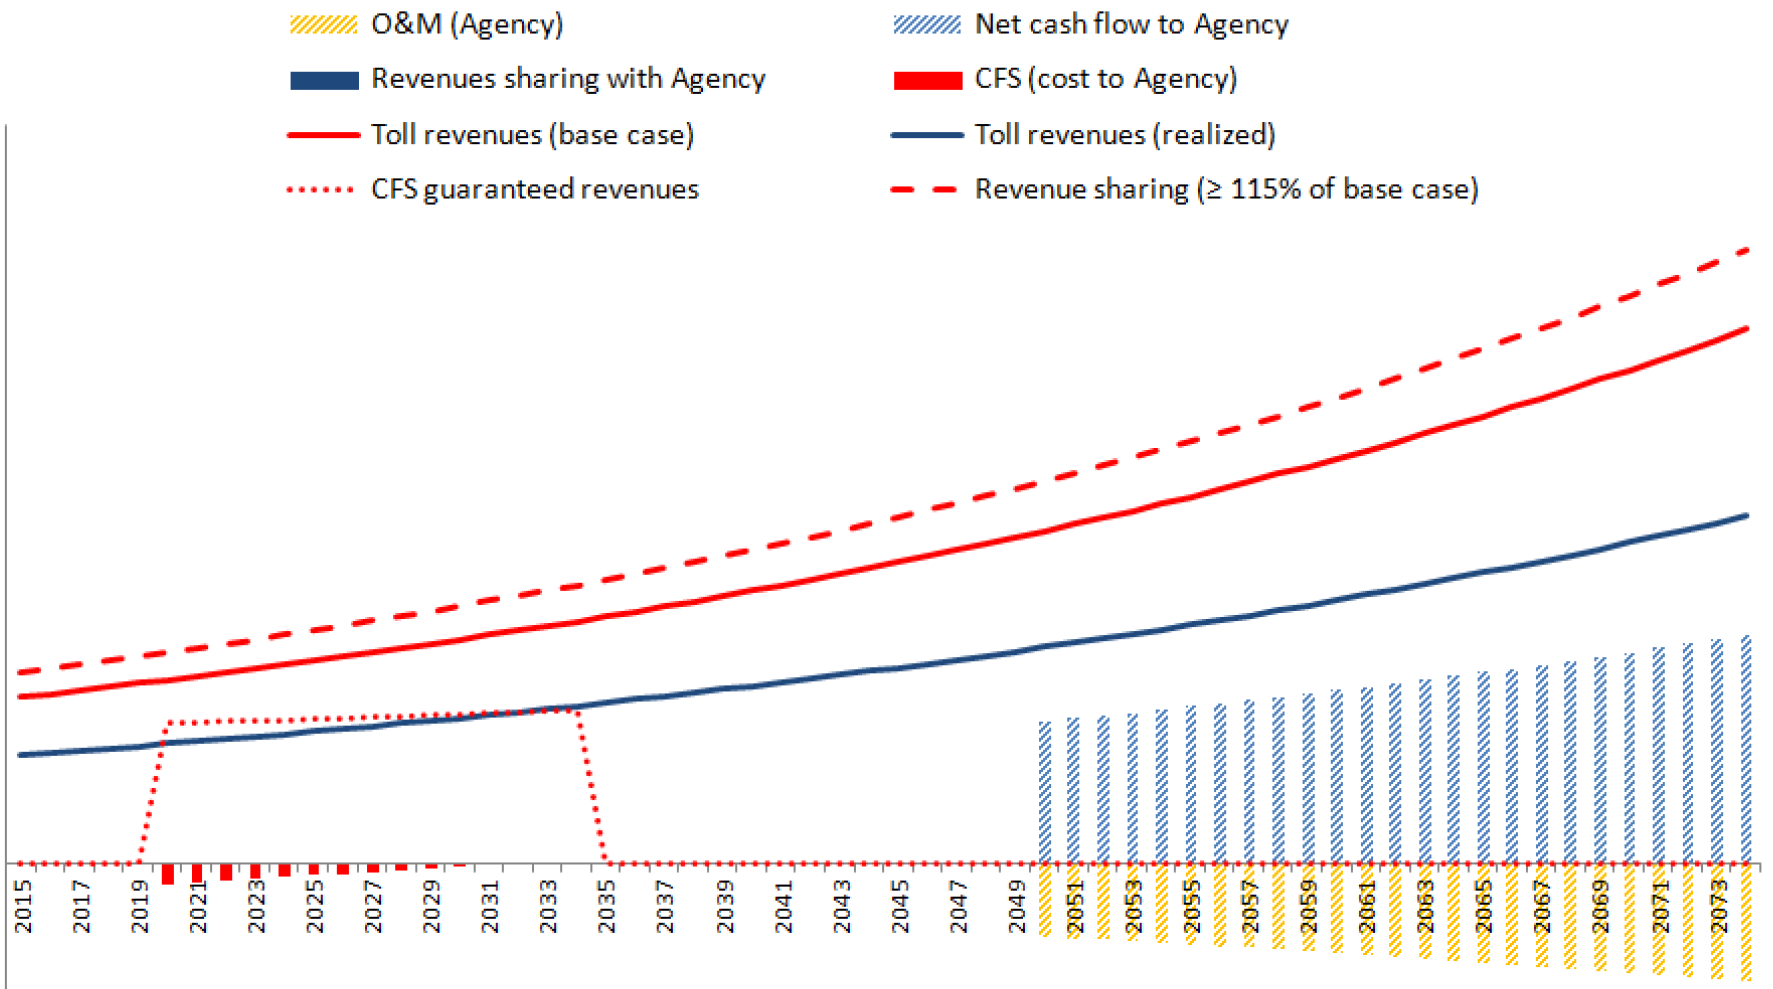Click the 2023 axis label
The image size is (1773, 989).
pyautogui.click(x=256, y=906)
